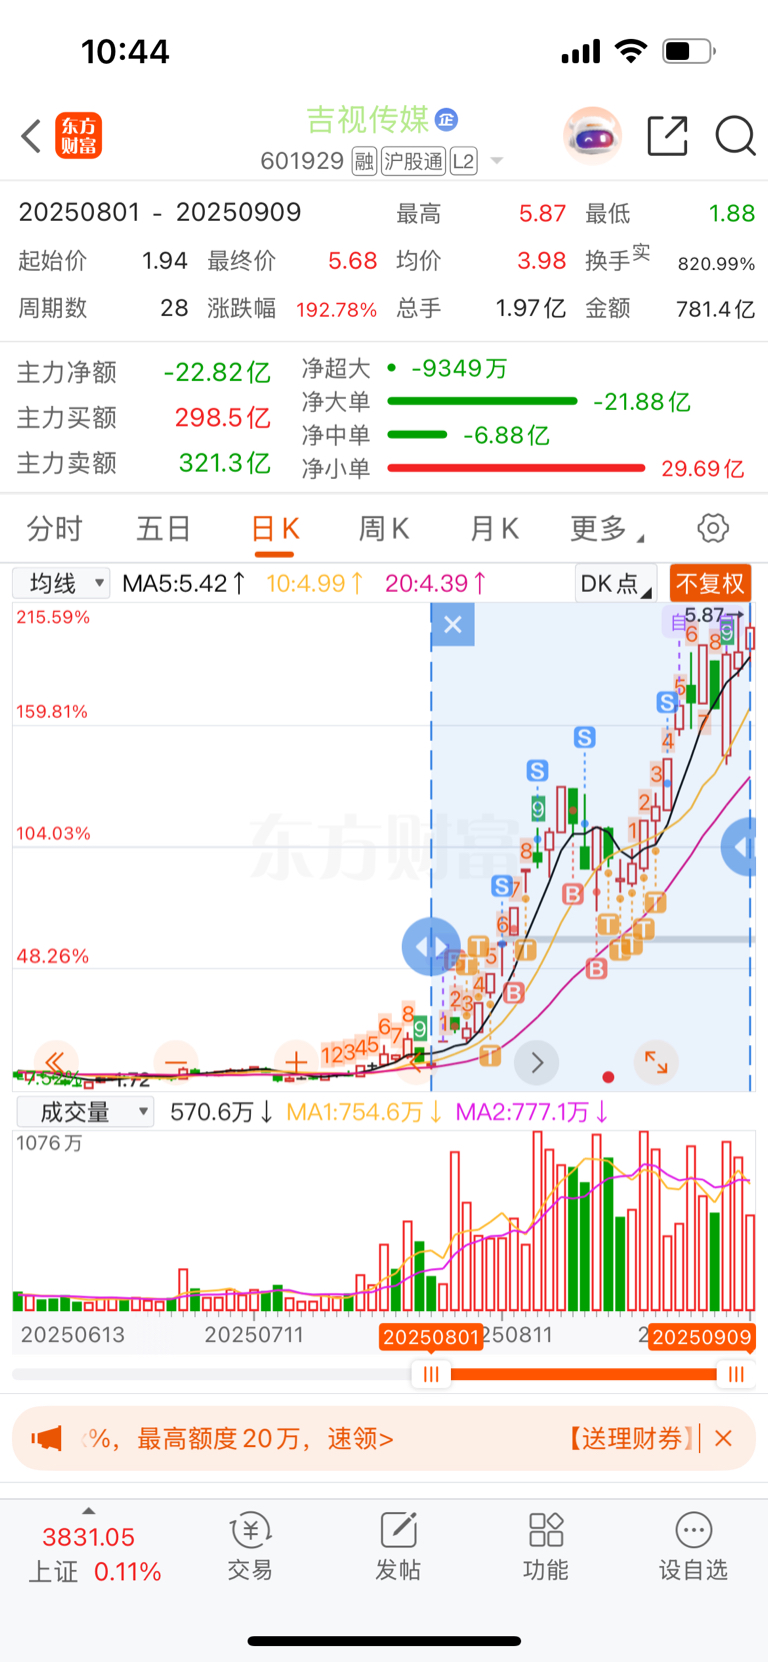Viewport: 768px width, 1663px height.
Task: Tap the battery status icon
Action: click(x=690, y=51)
